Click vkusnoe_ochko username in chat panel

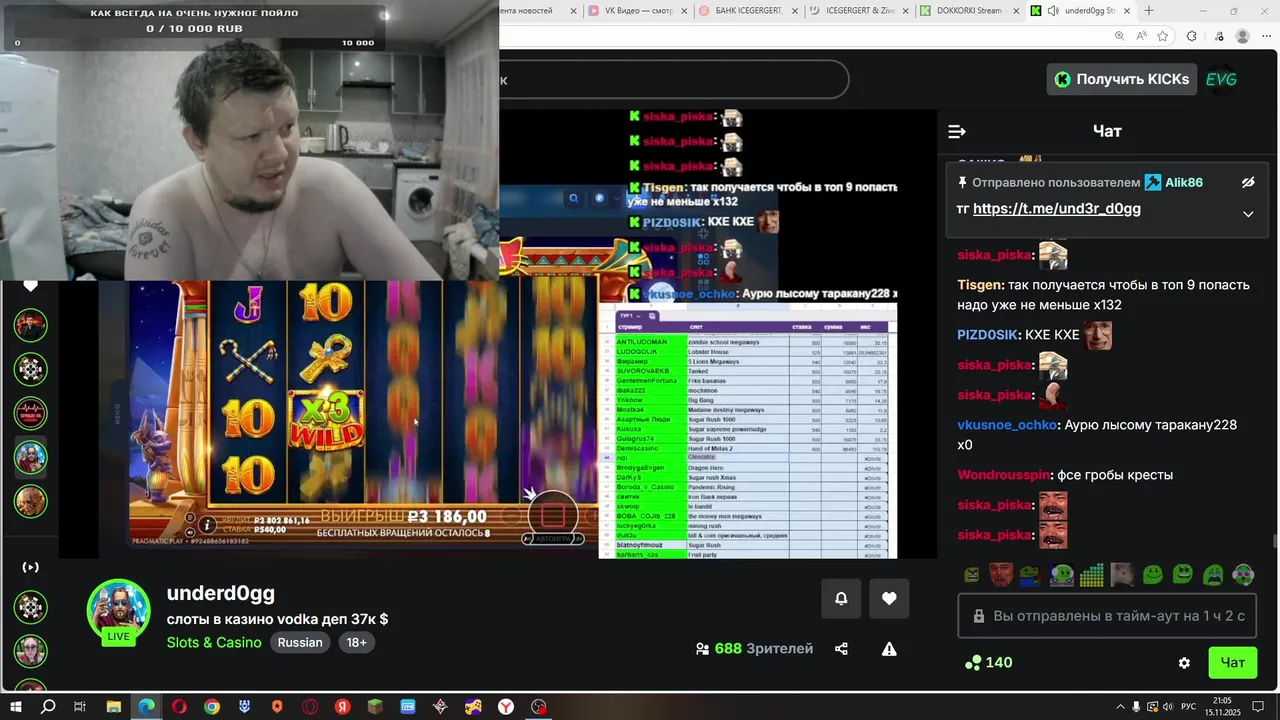(x=1007, y=425)
